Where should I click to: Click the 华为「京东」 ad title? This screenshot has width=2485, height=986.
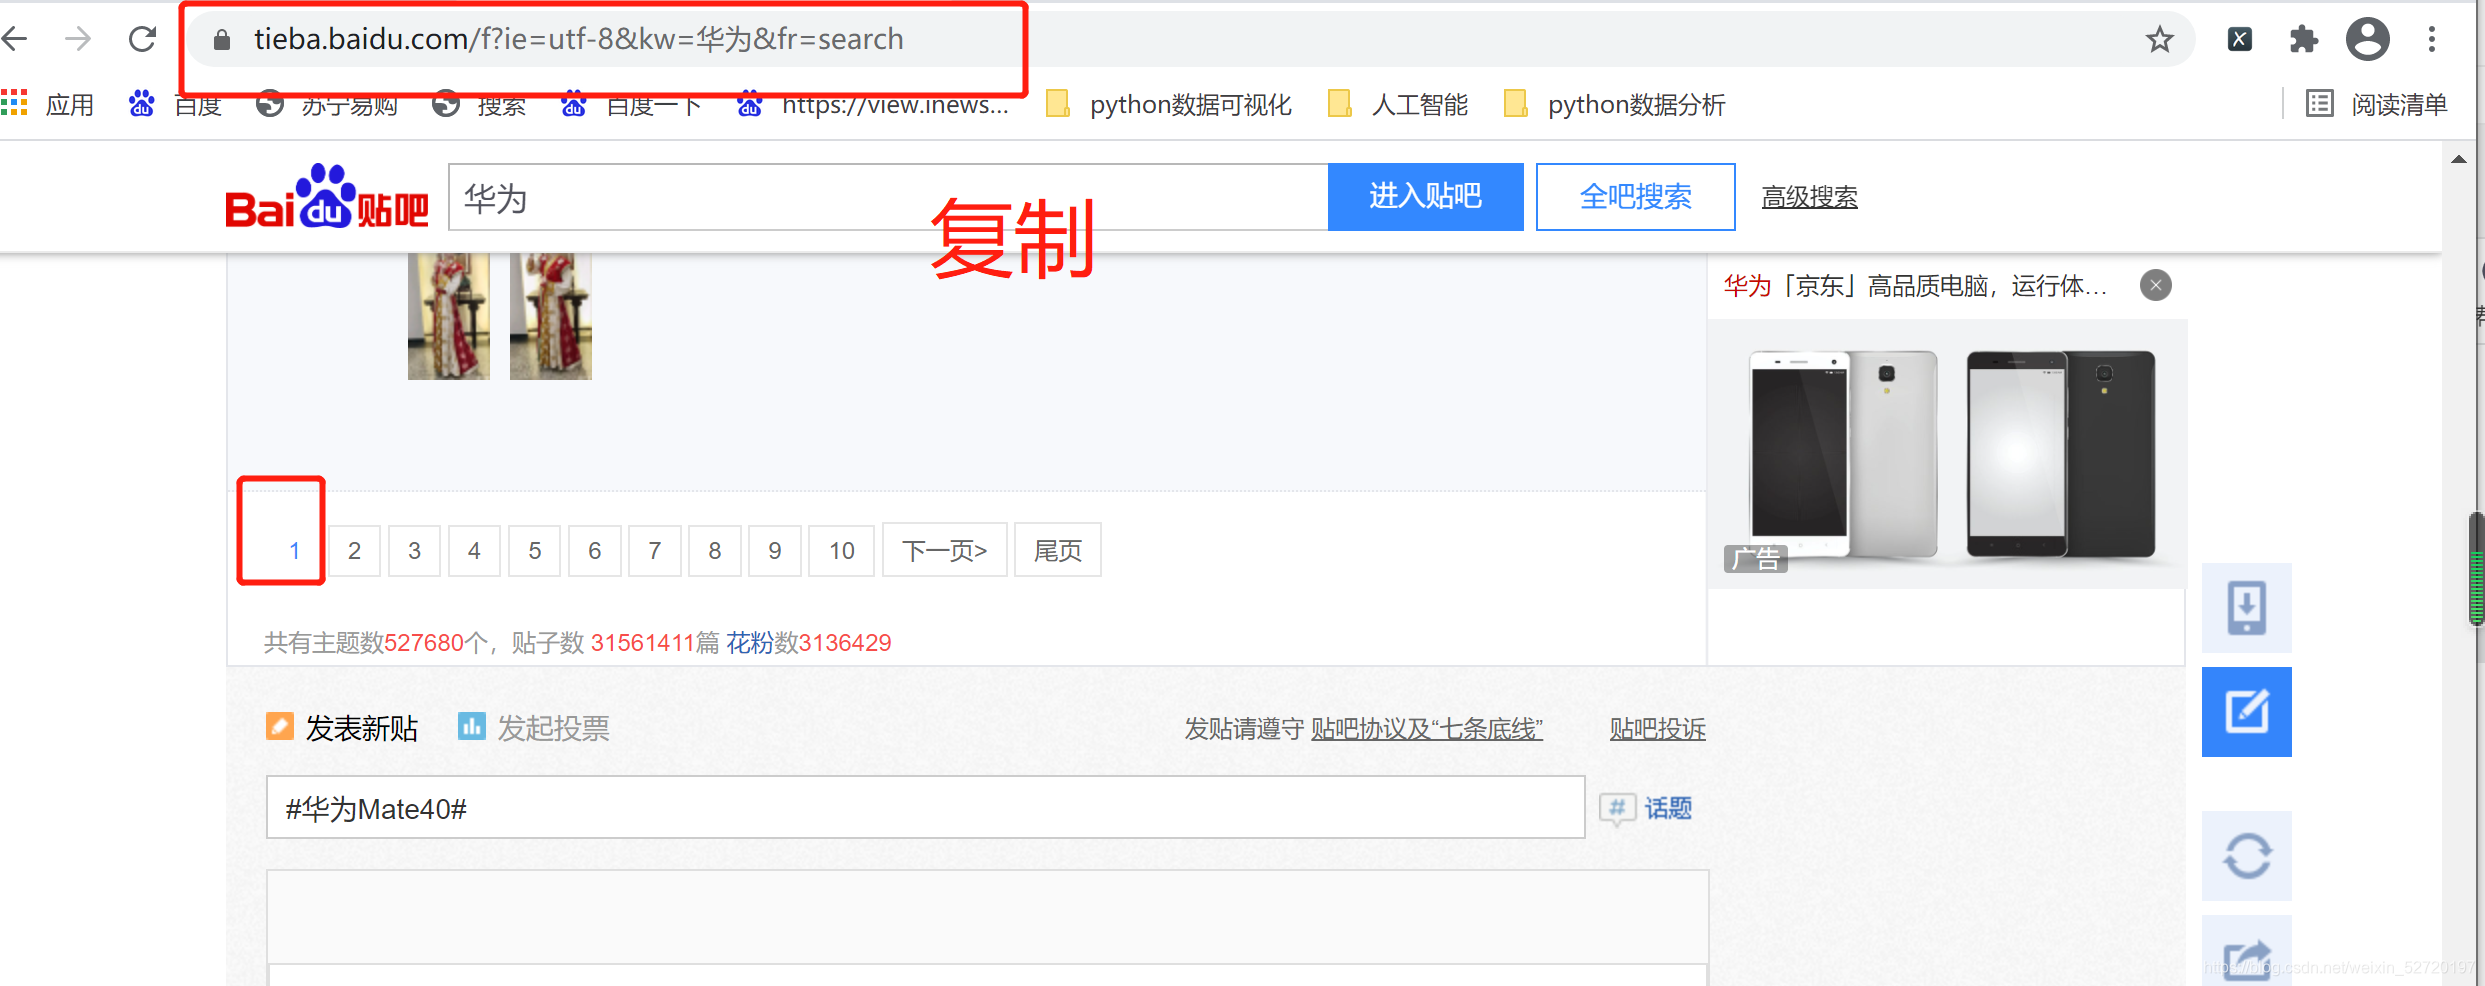point(1915,286)
